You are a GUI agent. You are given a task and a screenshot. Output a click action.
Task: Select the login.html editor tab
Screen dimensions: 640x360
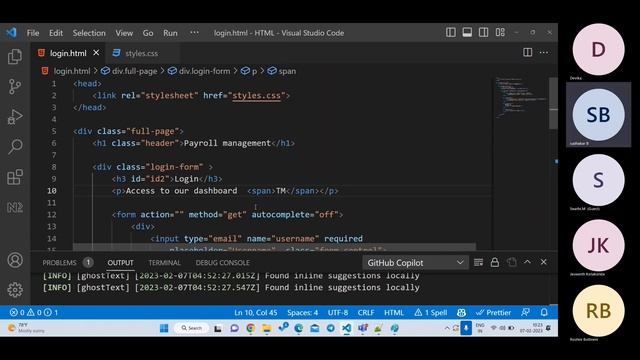tap(68, 53)
